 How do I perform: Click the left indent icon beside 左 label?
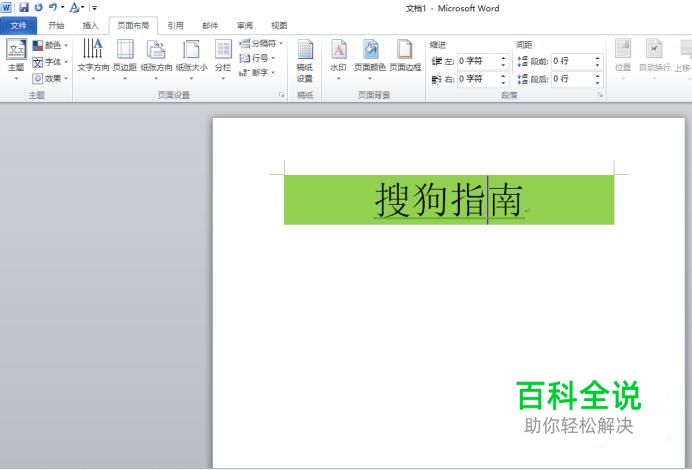pos(436,61)
